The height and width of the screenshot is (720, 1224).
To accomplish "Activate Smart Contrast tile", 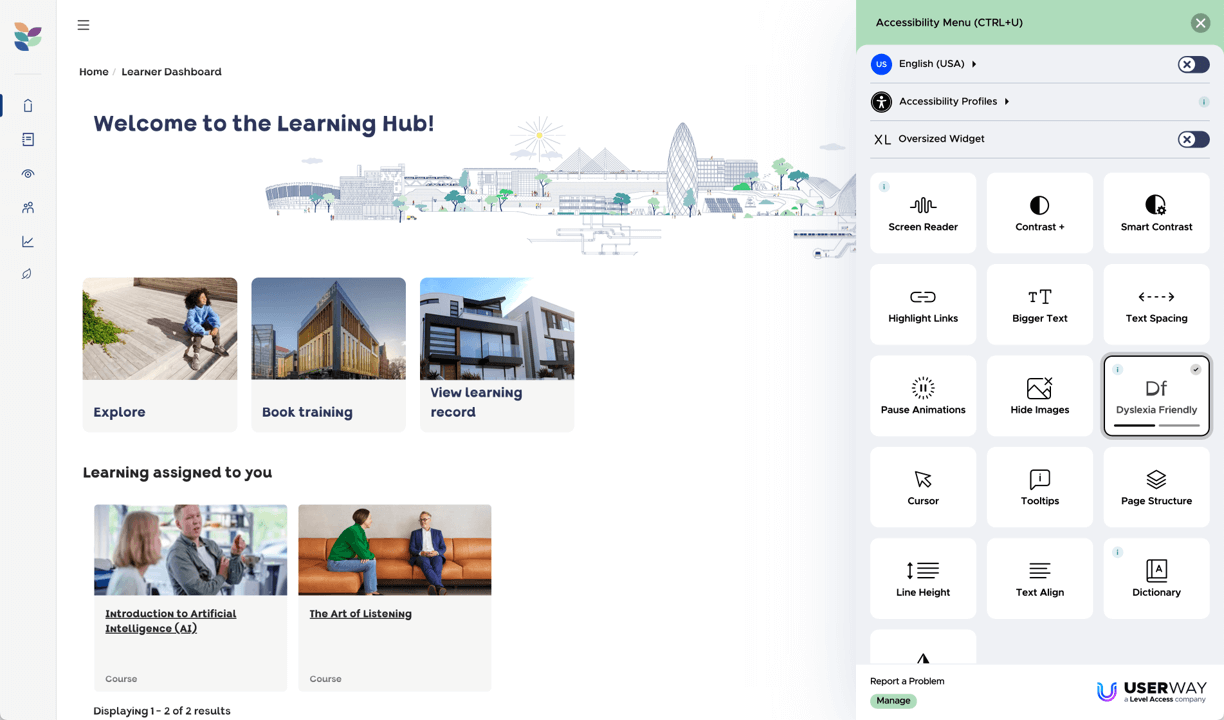I will coord(1156,213).
